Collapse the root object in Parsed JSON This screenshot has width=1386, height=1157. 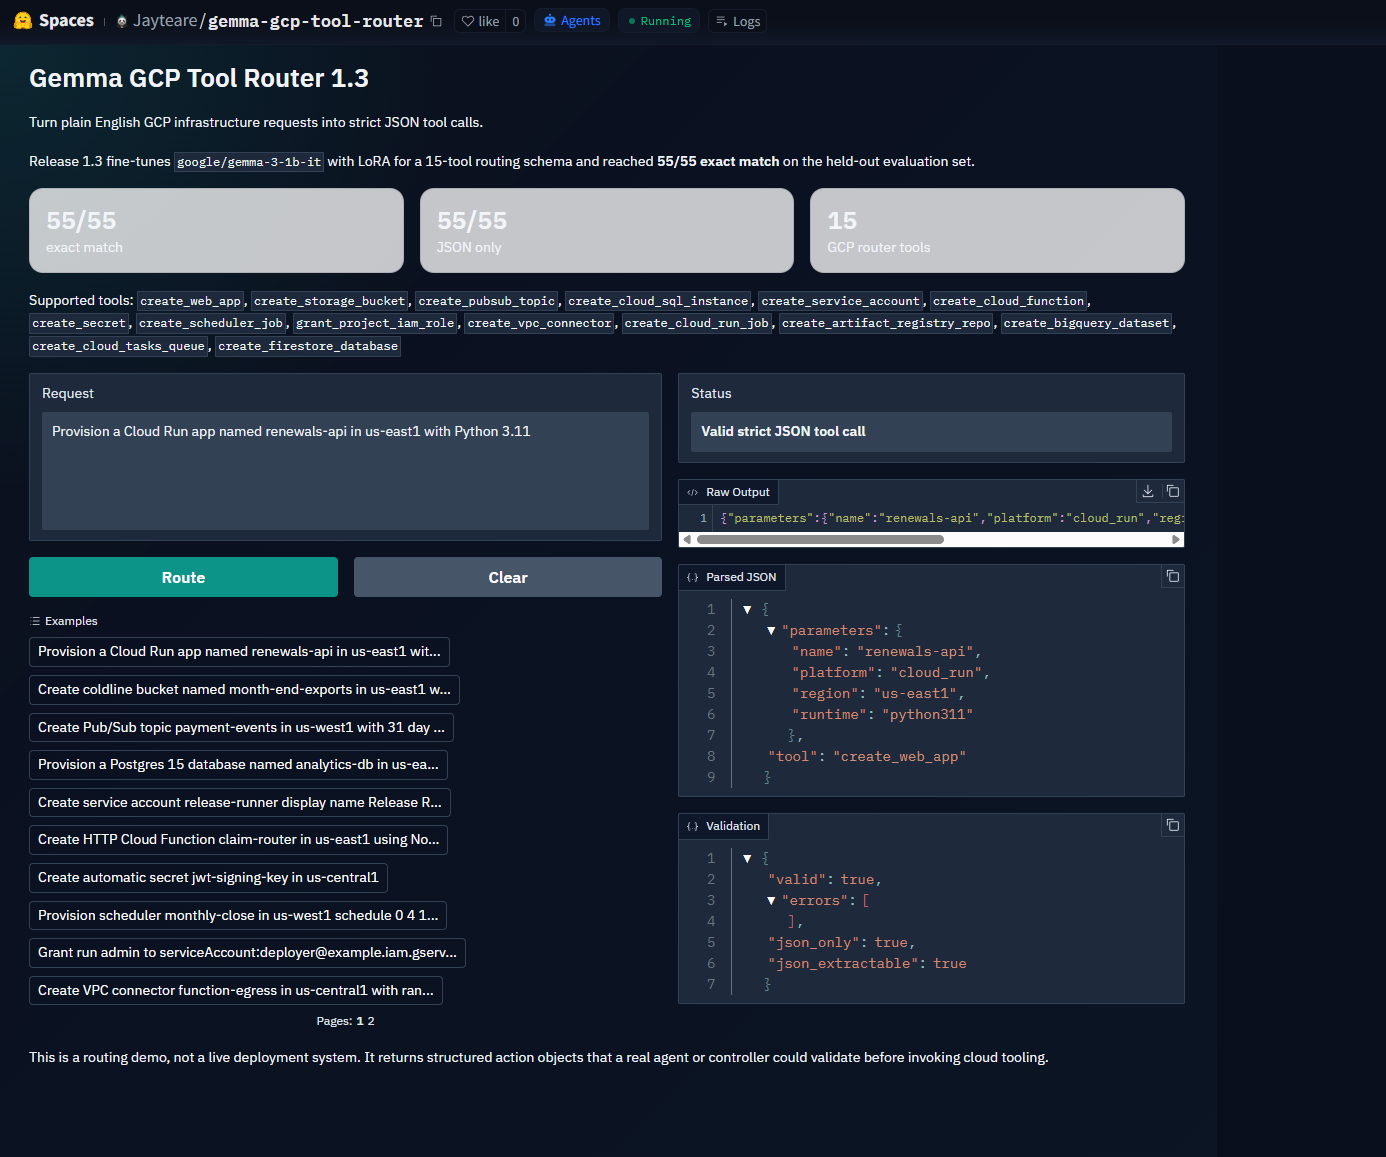point(747,609)
